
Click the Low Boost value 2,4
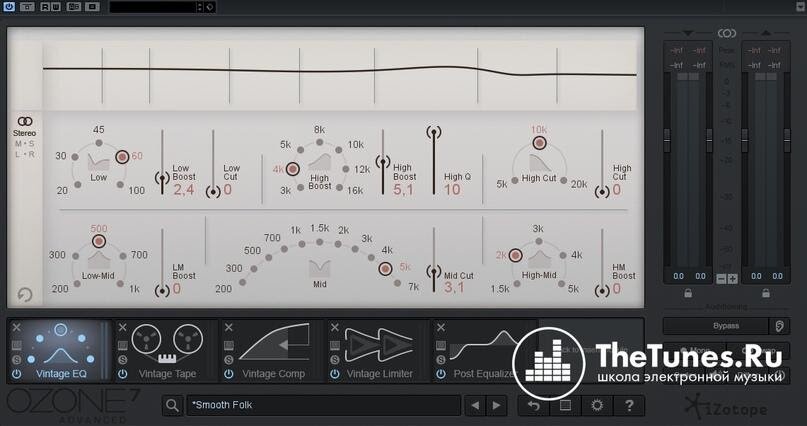click(184, 190)
